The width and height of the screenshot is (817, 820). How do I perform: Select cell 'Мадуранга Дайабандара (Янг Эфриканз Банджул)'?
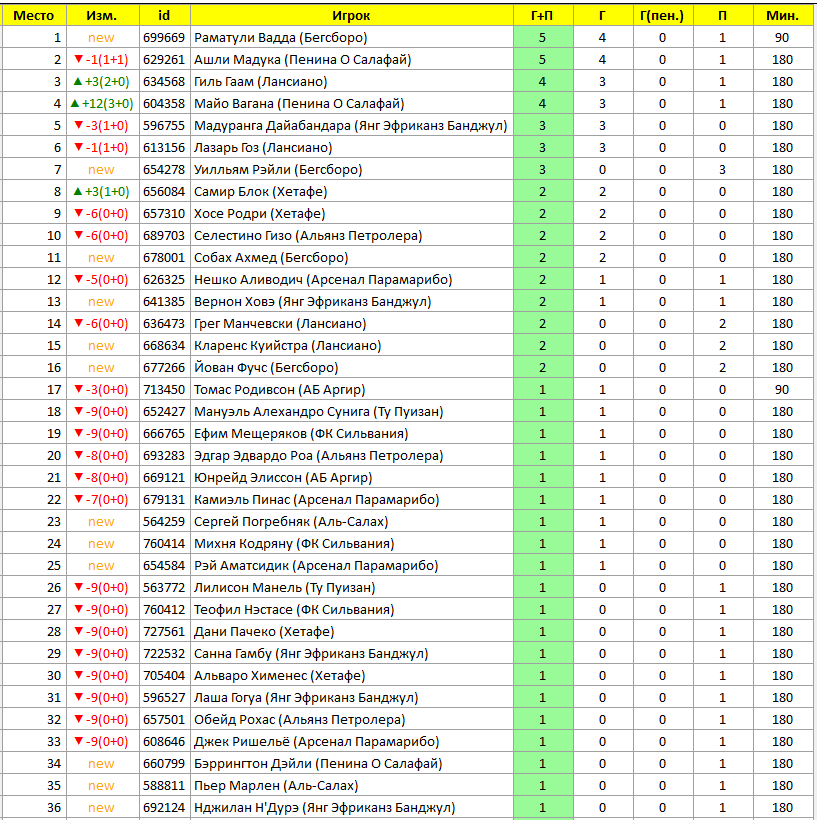(x=351, y=126)
